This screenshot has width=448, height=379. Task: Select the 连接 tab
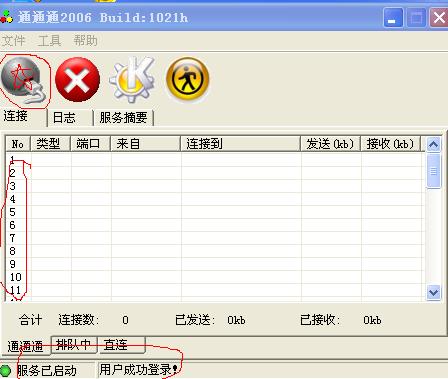23,117
